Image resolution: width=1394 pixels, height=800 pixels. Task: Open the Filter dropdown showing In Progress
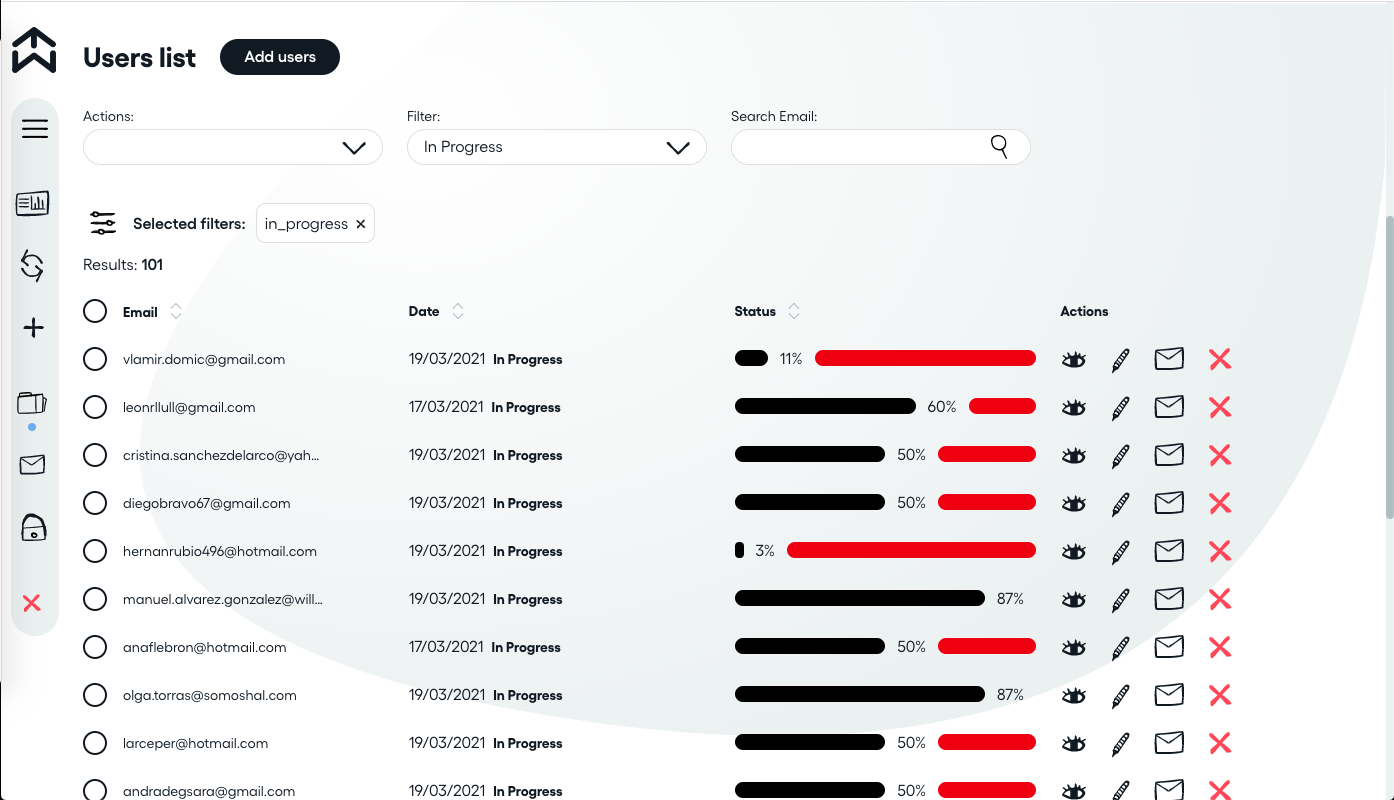tap(557, 147)
